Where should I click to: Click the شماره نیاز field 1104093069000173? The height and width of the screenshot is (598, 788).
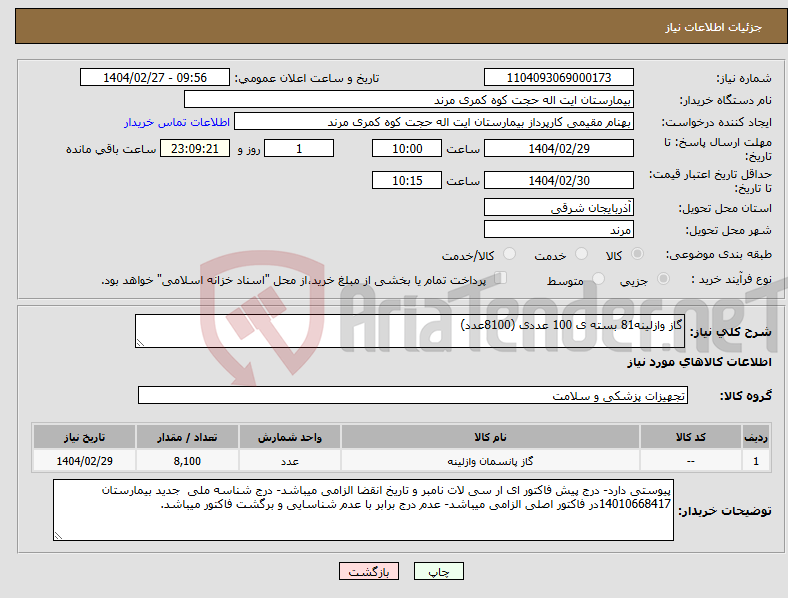[x=558, y=77]
